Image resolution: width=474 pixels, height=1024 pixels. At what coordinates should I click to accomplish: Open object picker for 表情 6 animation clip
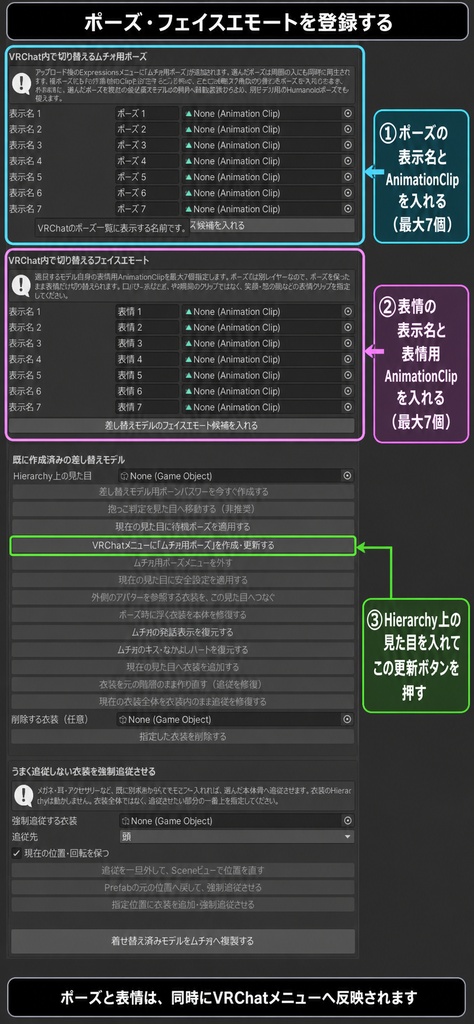click(x=347, y=391)
